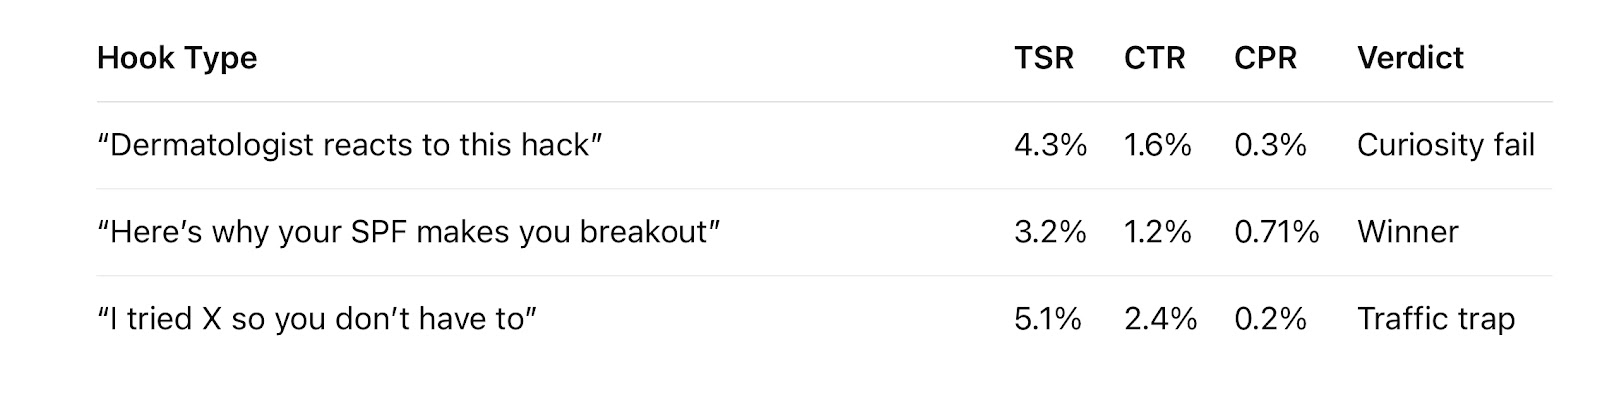Click the 5.1% TSR value
The image size is (1600, 398).
tap(1048, 319)
